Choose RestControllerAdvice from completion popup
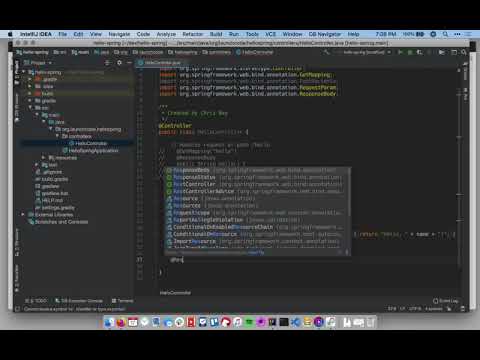The height and width of the screenshot is (360, 480). (x=257, y=191)
